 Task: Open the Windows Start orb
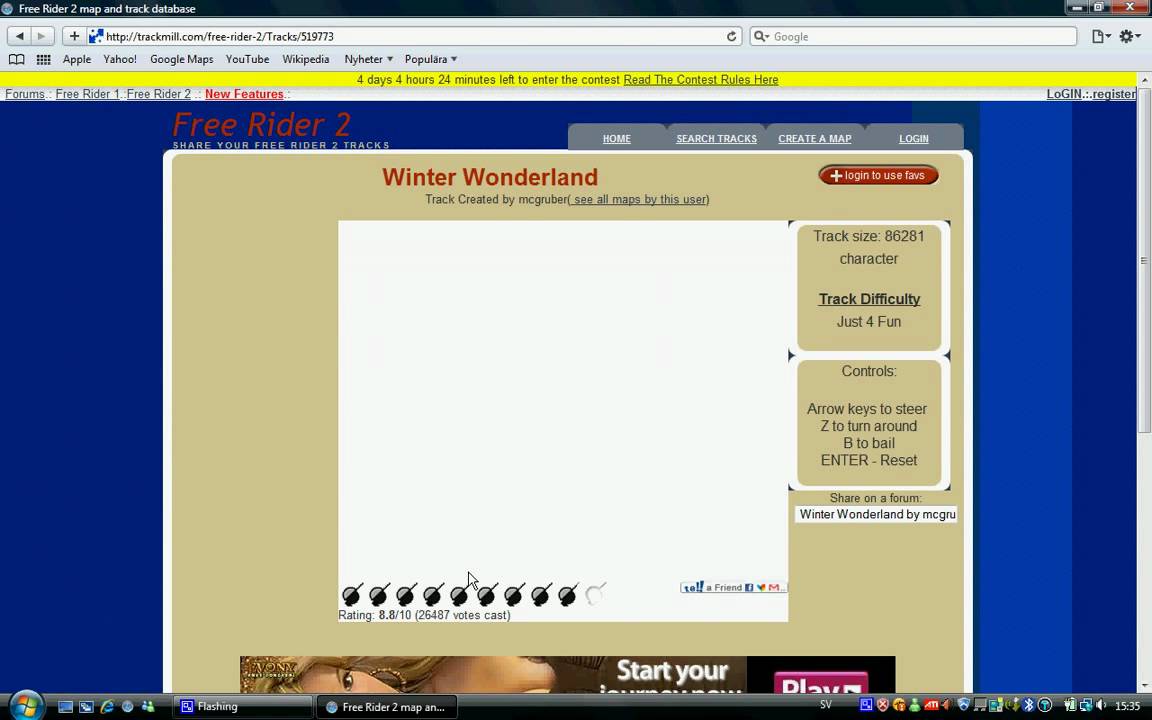[x=26, y=706]
